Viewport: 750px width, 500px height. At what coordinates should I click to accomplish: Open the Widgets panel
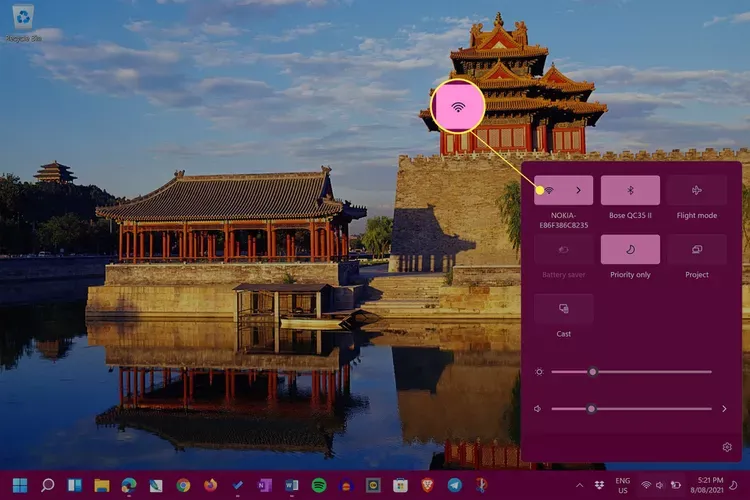coord(75,485)
